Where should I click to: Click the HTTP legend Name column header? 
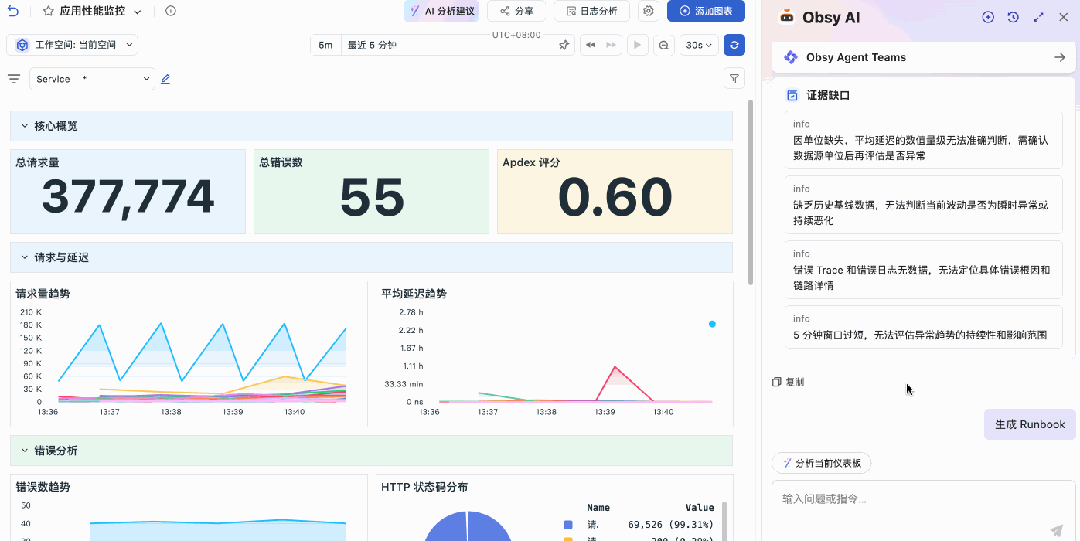[598, 507]
